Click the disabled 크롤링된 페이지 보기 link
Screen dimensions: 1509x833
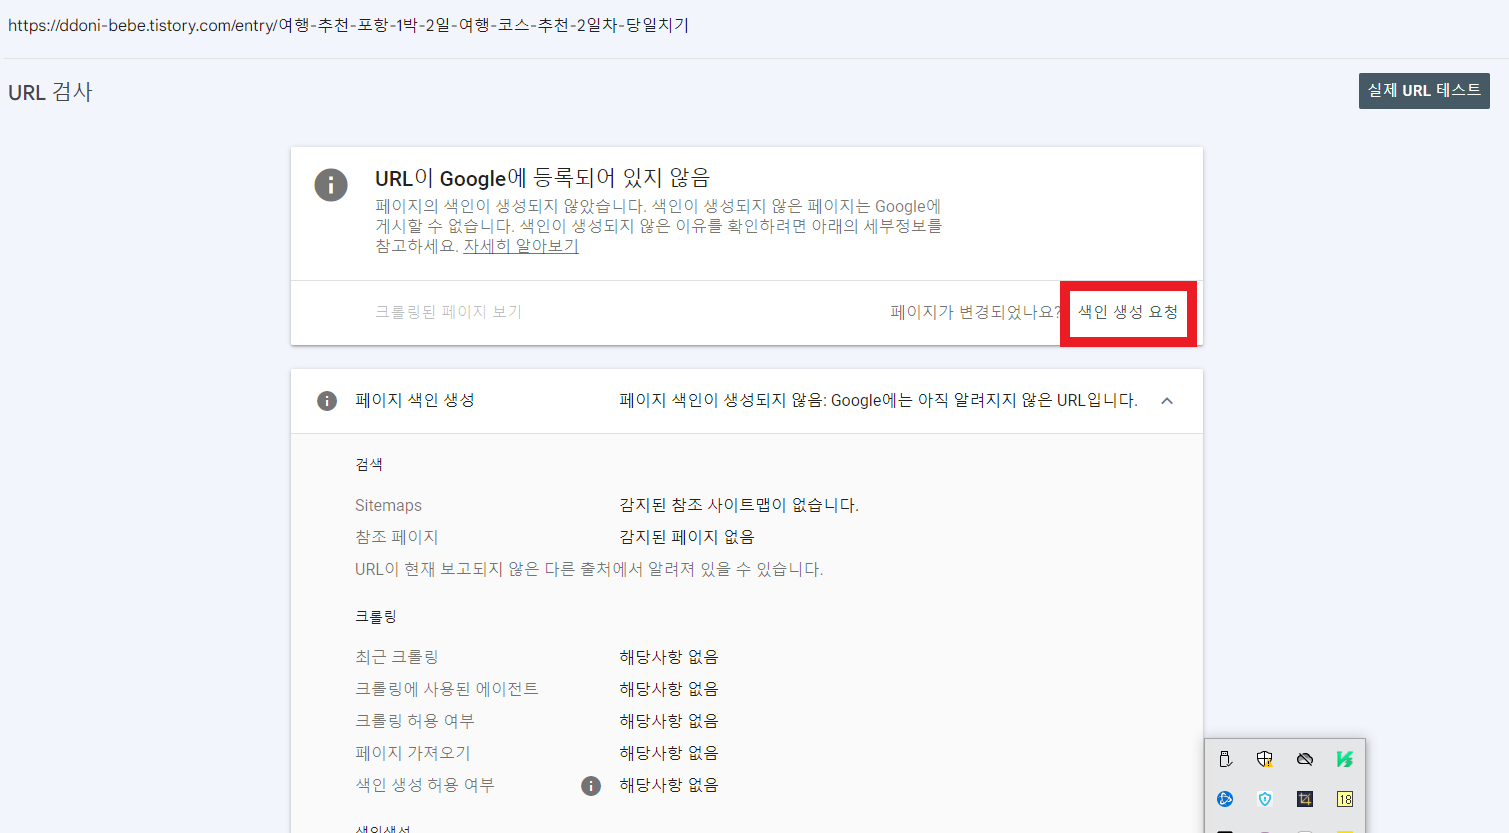point(448,312)
